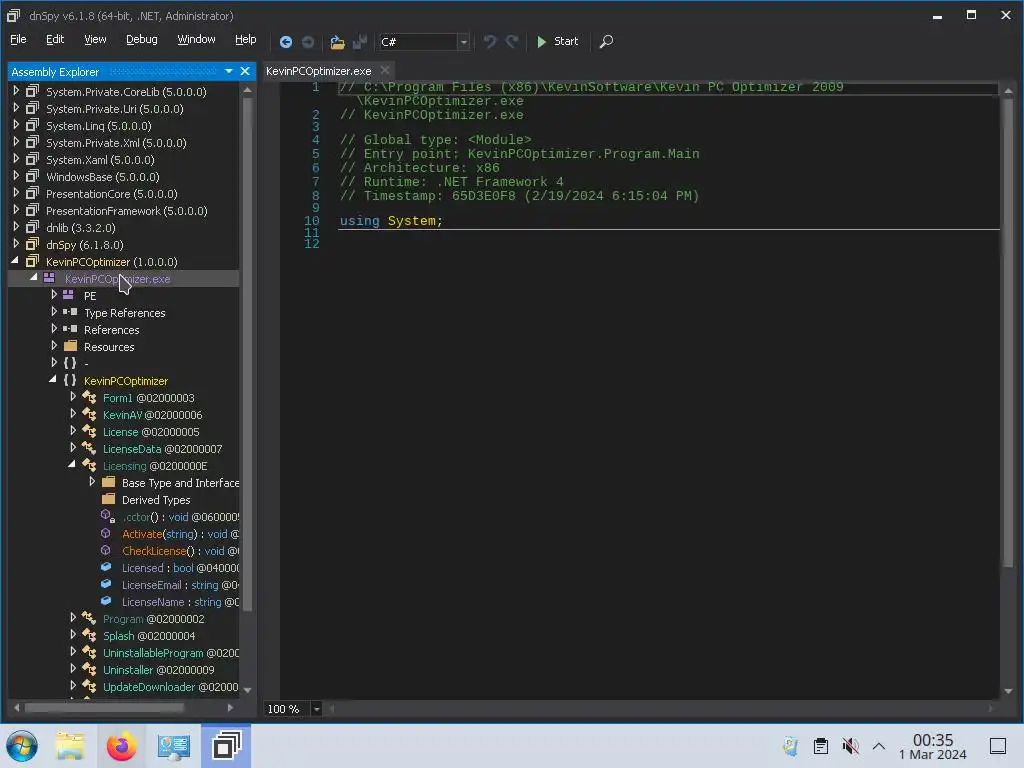Click the Activate method icon

point(106,534)
